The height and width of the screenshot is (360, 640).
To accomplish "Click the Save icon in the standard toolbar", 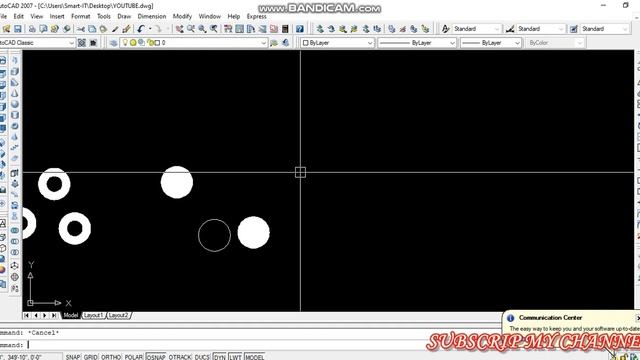I will click(x=18, y=29).
